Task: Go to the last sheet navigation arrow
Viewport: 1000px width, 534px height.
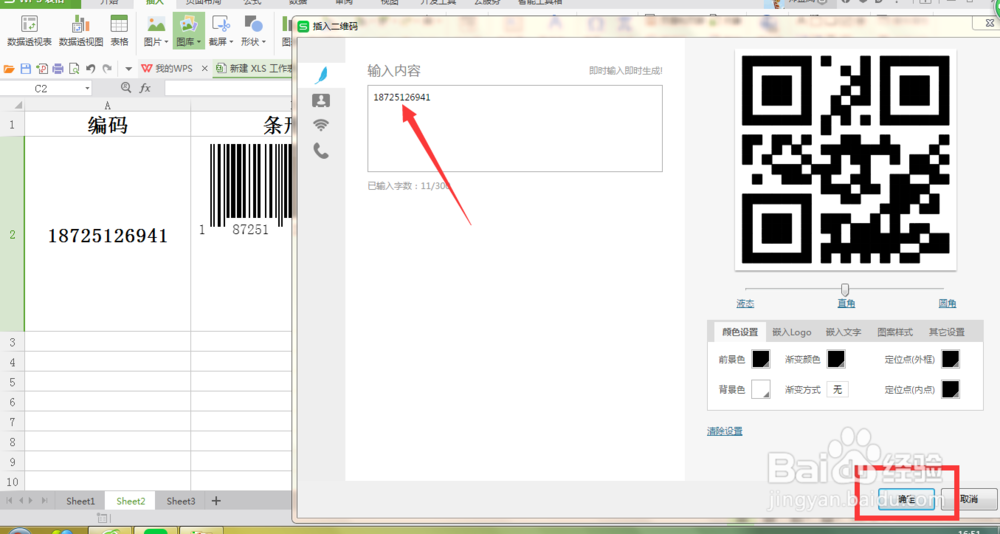Action: pyautogui.click(x=45, y=501)
